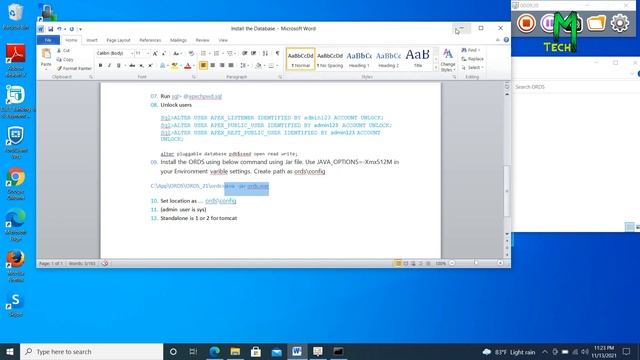Apply the Heading 2 style
This screenshot has height=360, width=640.
389,59
